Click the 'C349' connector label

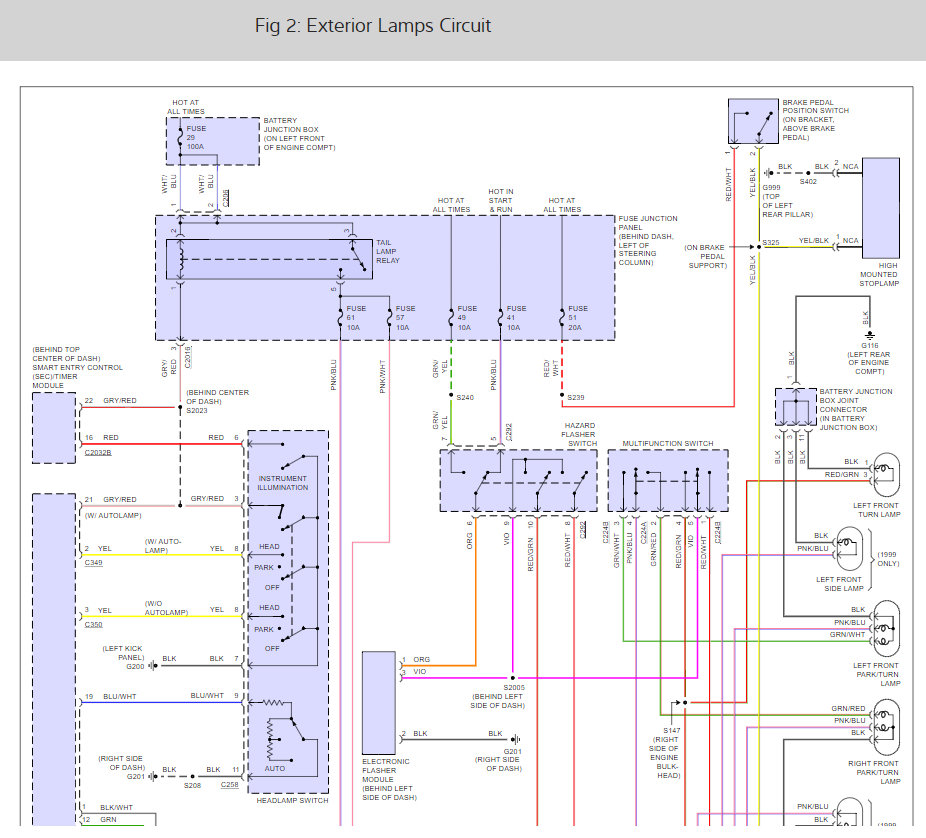[93, 563]
